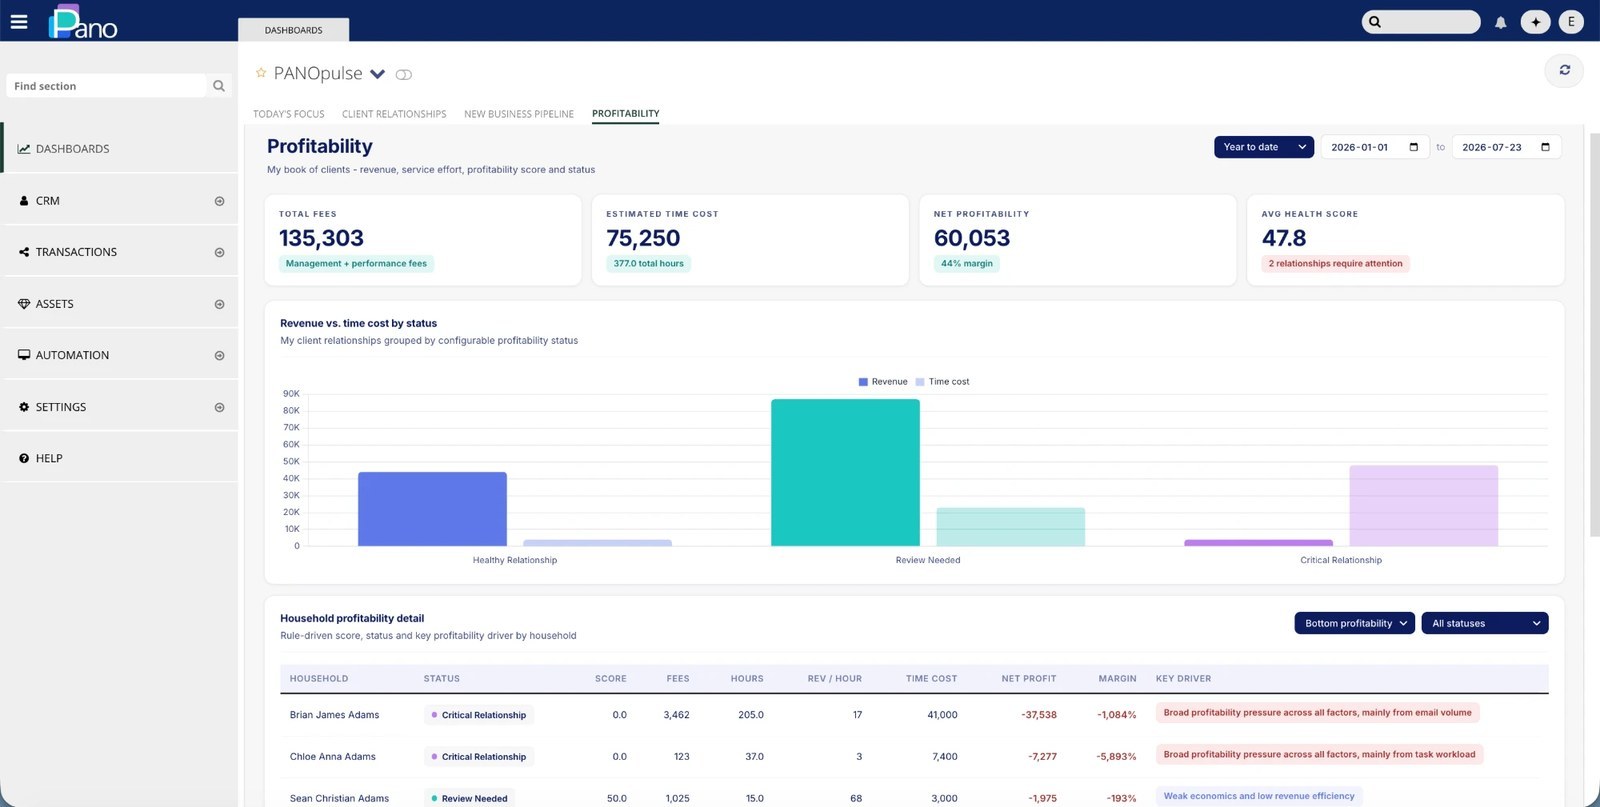The width and height of the screenshot is (1600, 807).
Task: Click Critical Relationship time cost bar
Action: 1424,506
